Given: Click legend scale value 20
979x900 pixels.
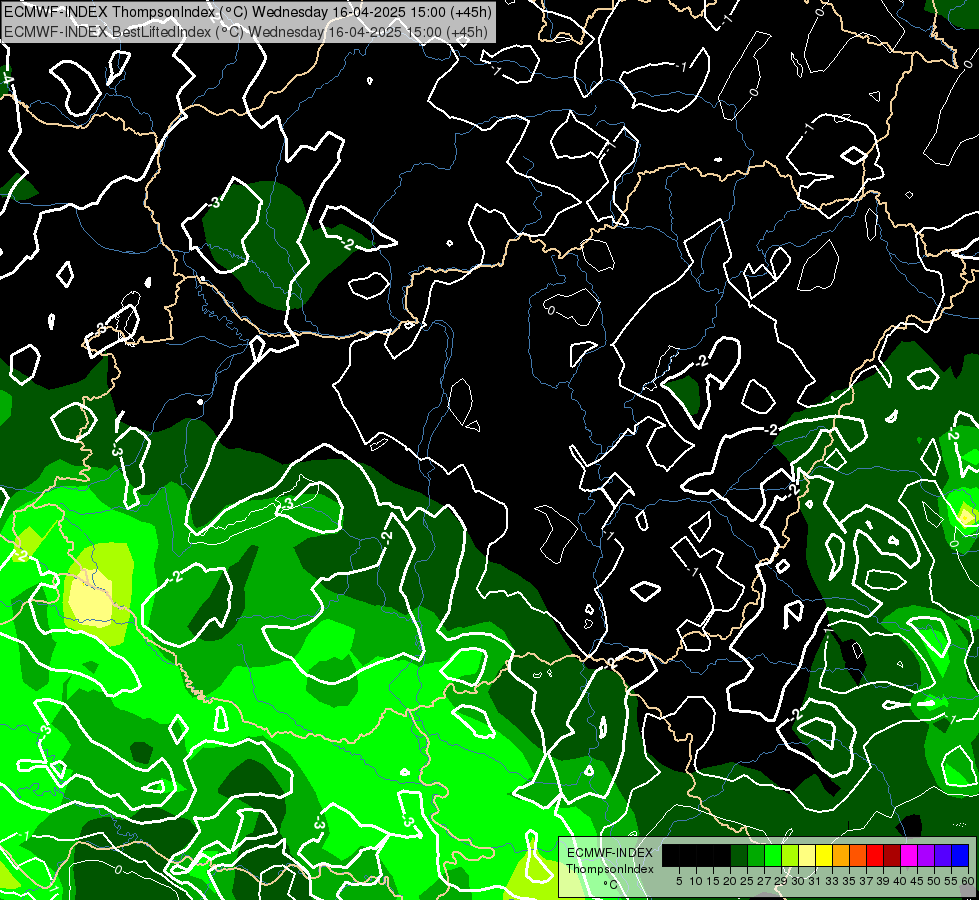Looking at the screenshot, I should [x=730, y=881].
